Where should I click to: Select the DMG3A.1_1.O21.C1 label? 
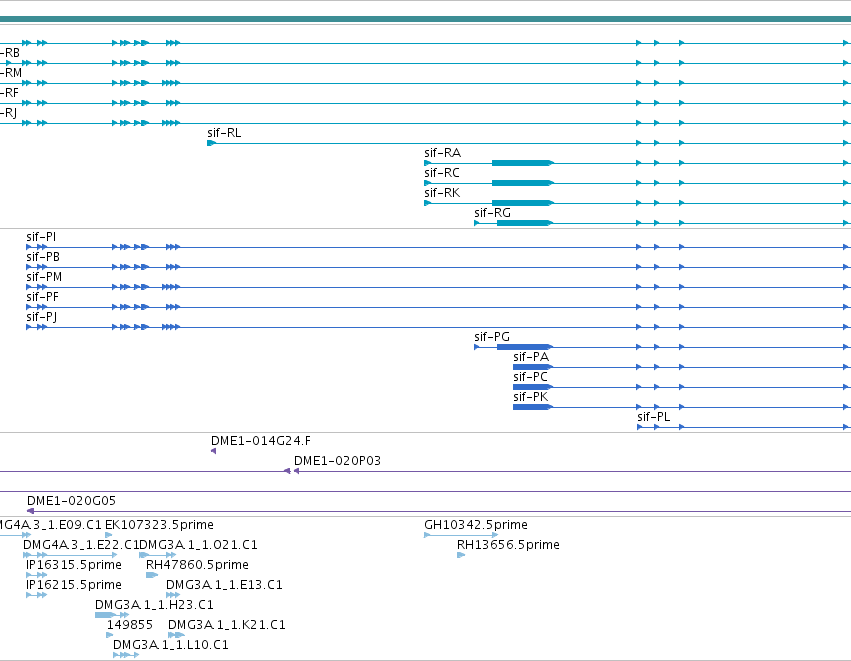198,545
